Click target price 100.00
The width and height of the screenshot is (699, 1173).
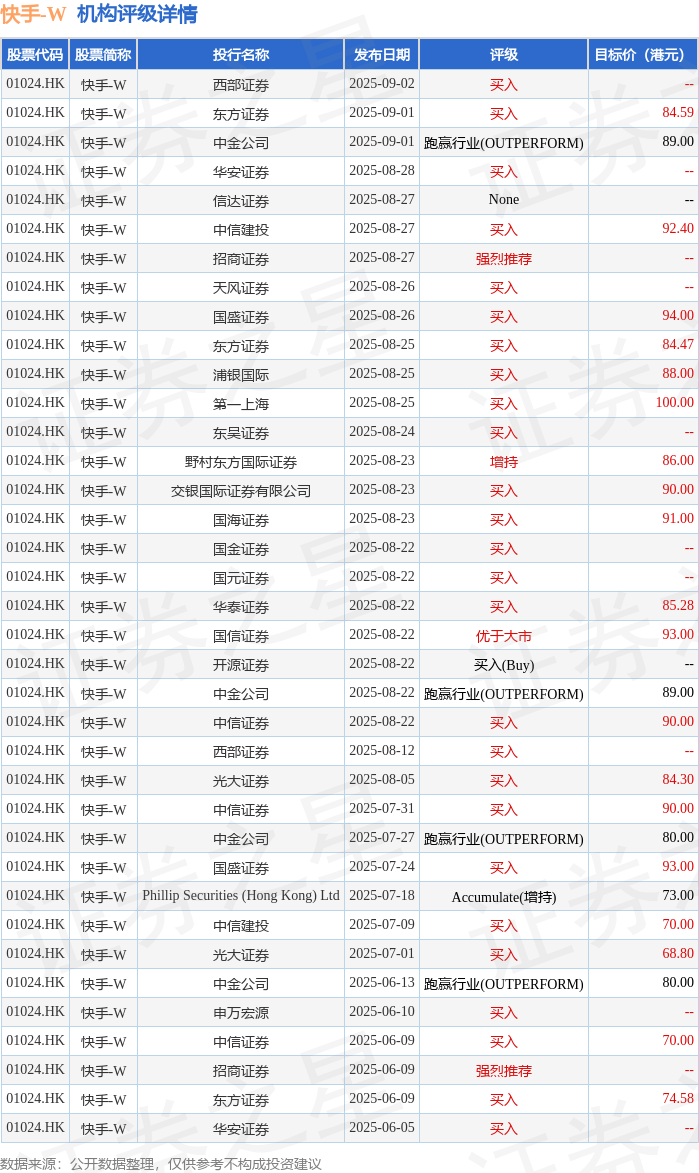[675, 402]
